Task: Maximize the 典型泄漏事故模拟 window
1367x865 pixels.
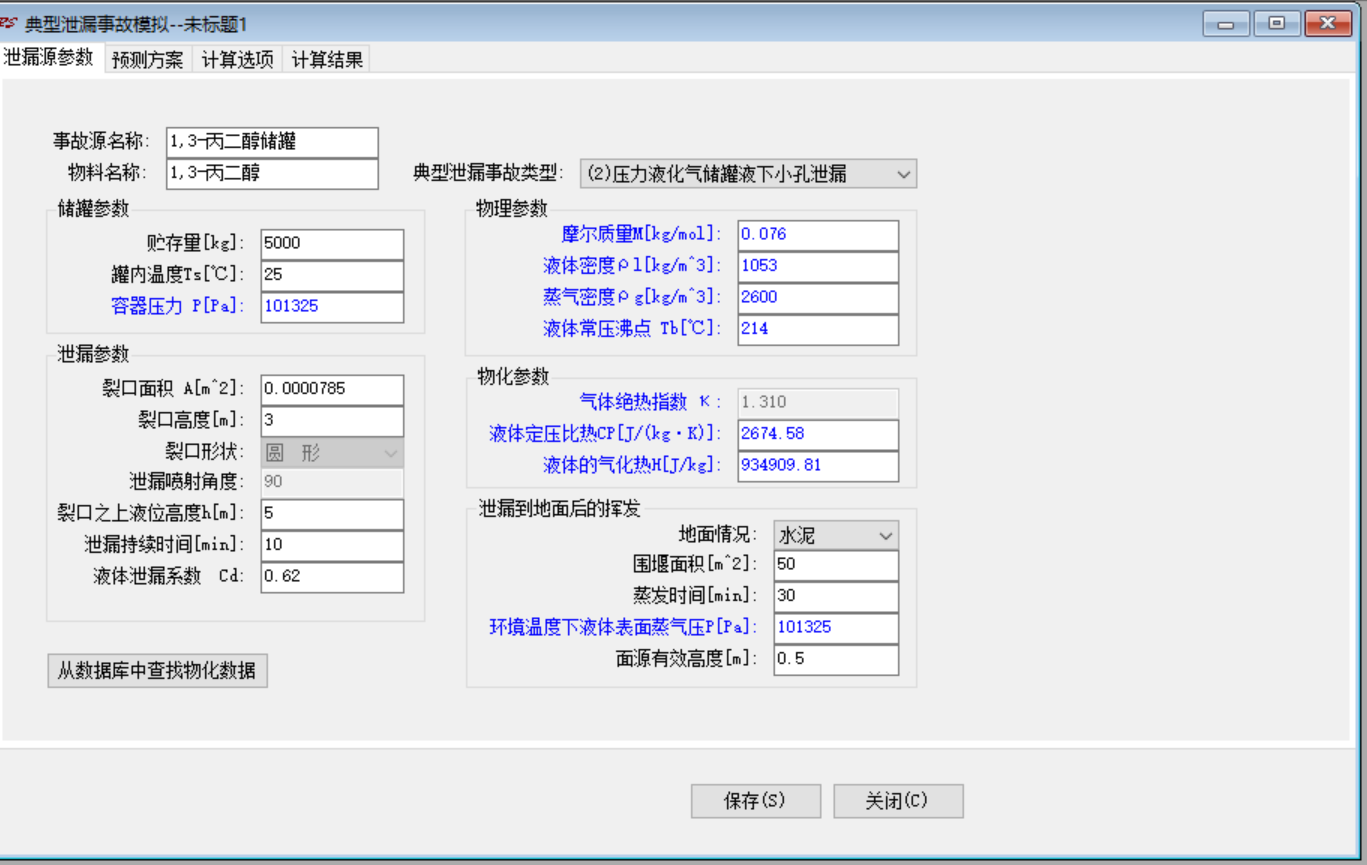Action: pyautogui.click(x=1277, y=24)
